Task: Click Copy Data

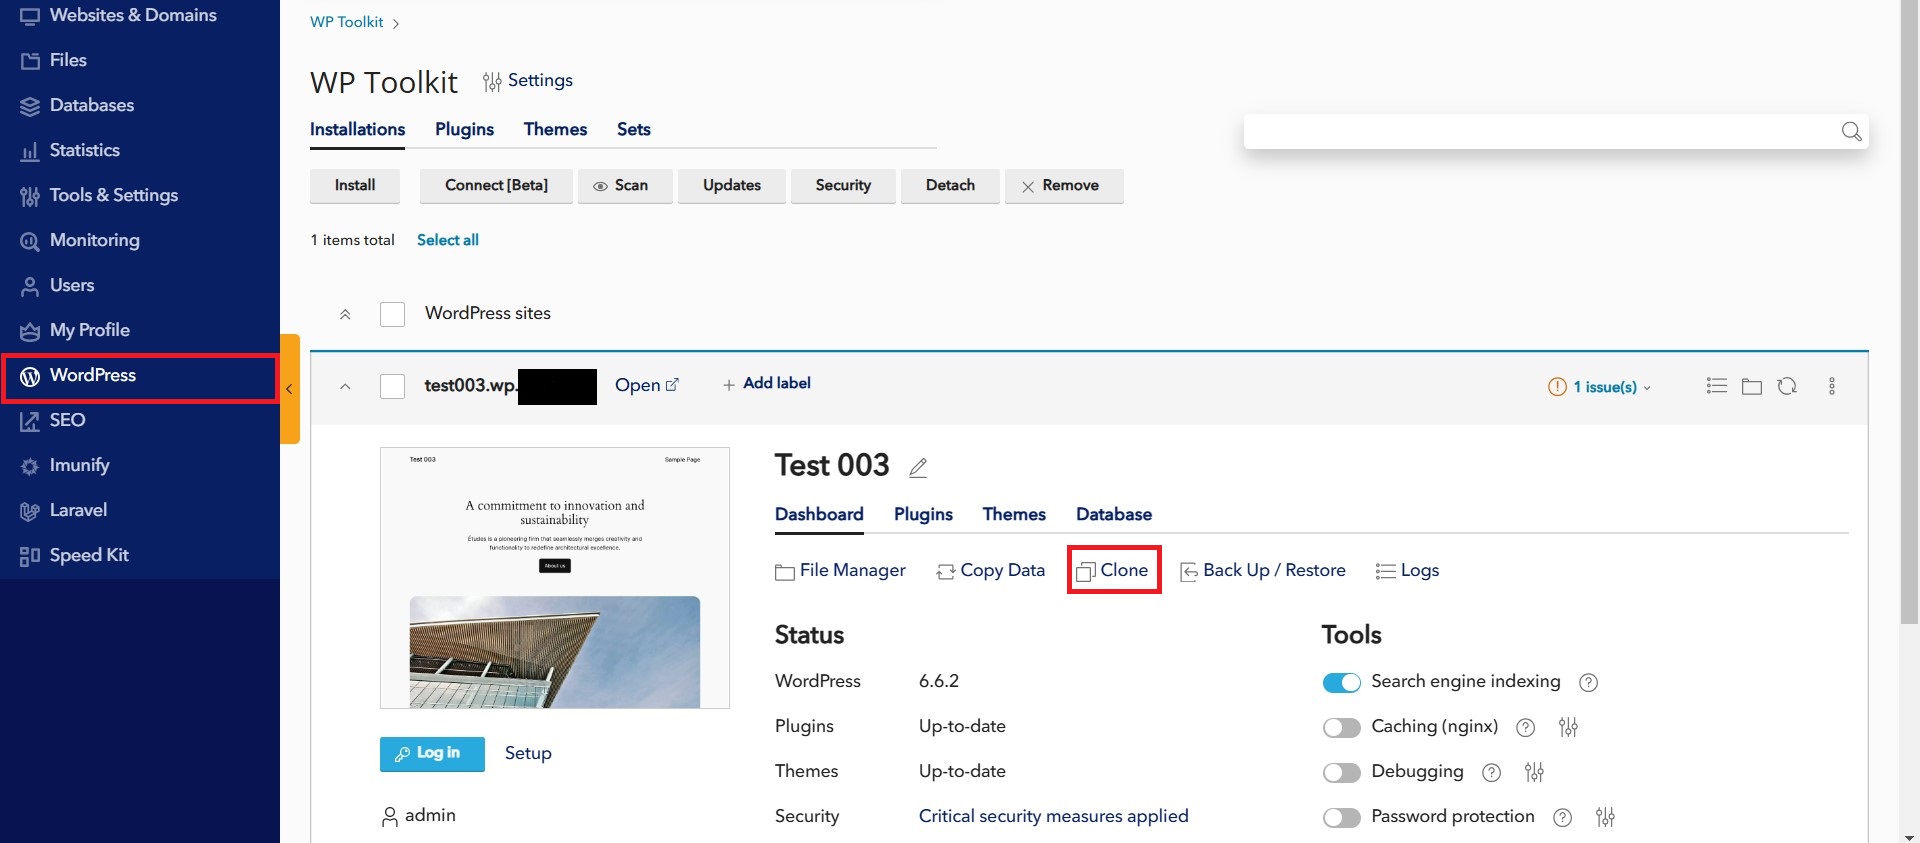Action: click(x=991, y=571)
